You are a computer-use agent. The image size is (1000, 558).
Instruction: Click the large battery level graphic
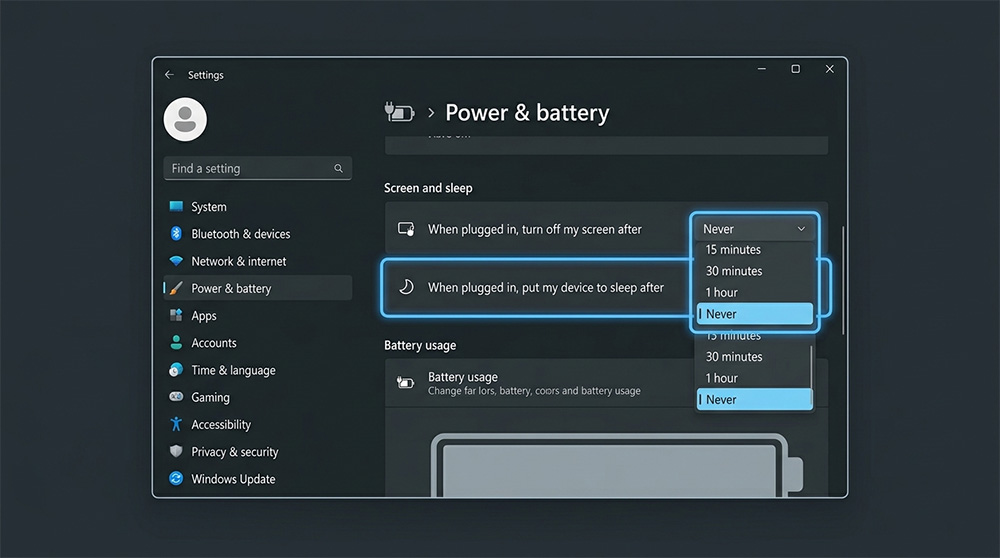point(617,466)
